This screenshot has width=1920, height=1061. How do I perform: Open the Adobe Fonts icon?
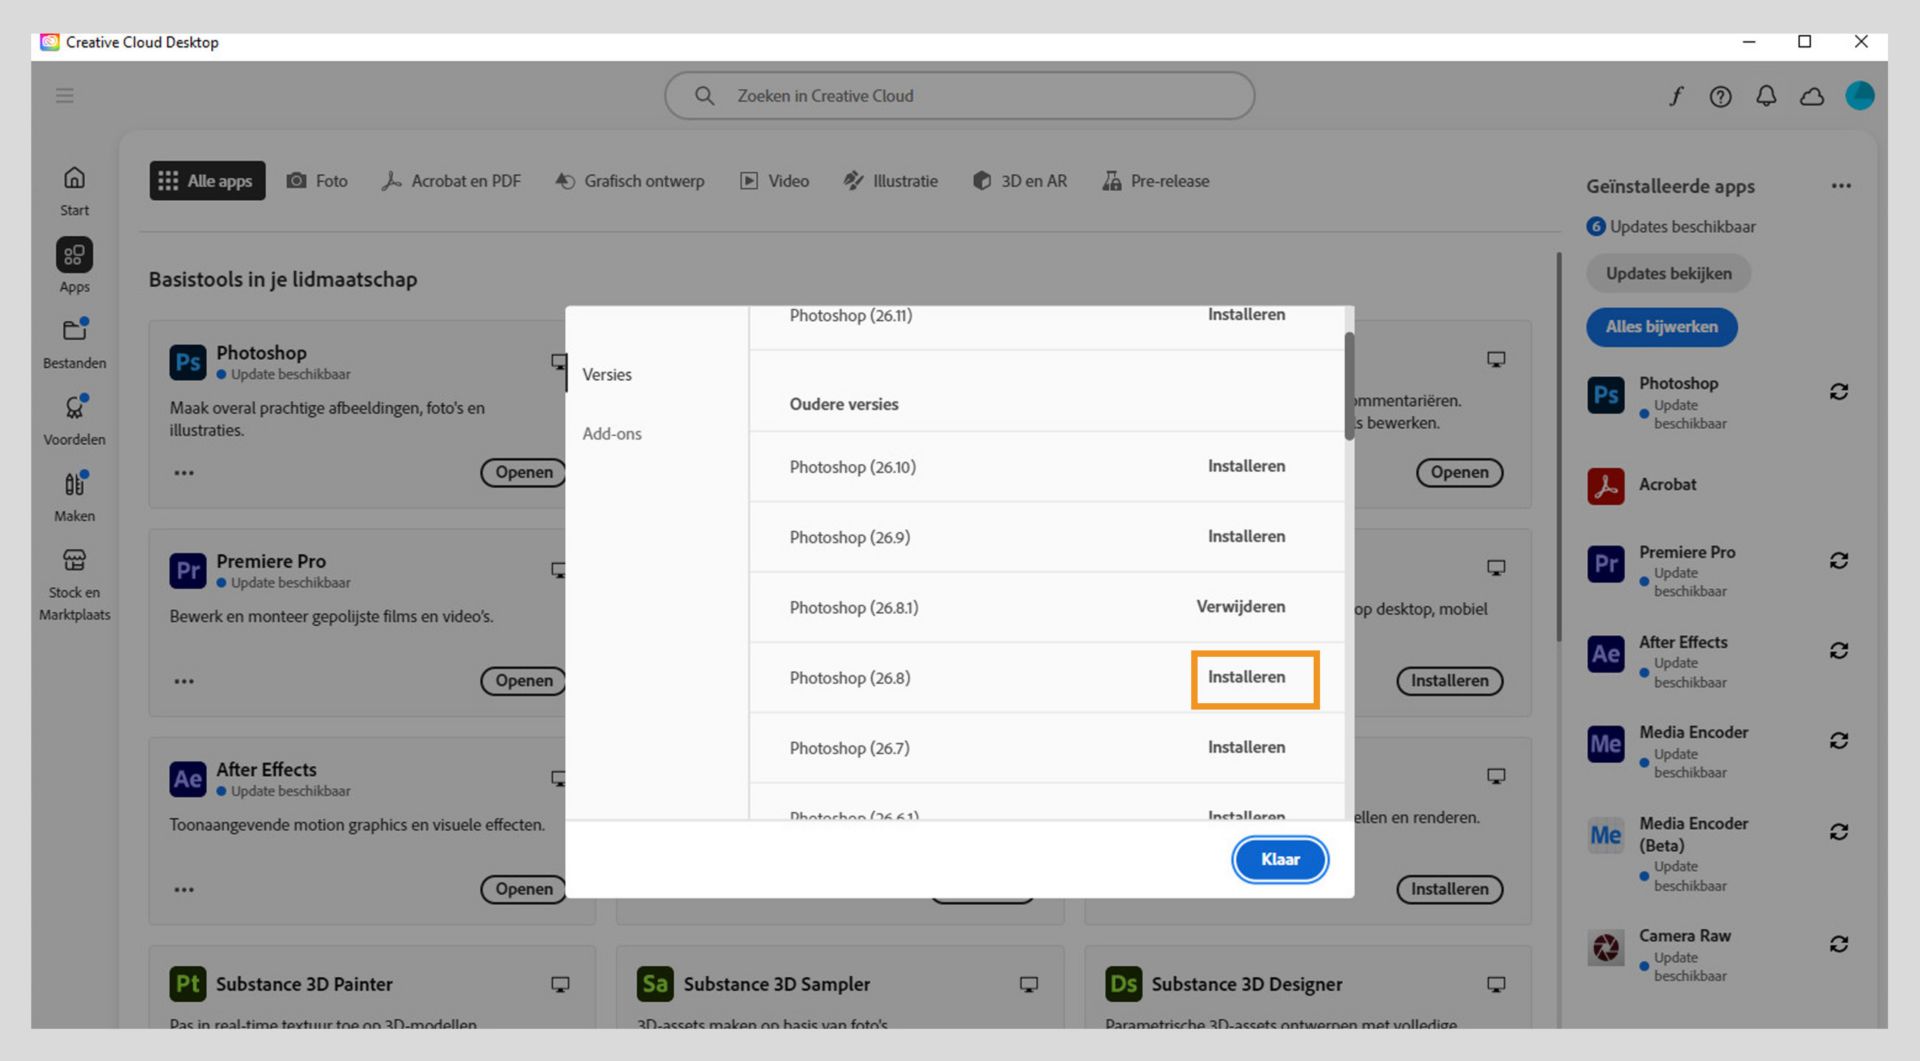(x=1676, y=96)
